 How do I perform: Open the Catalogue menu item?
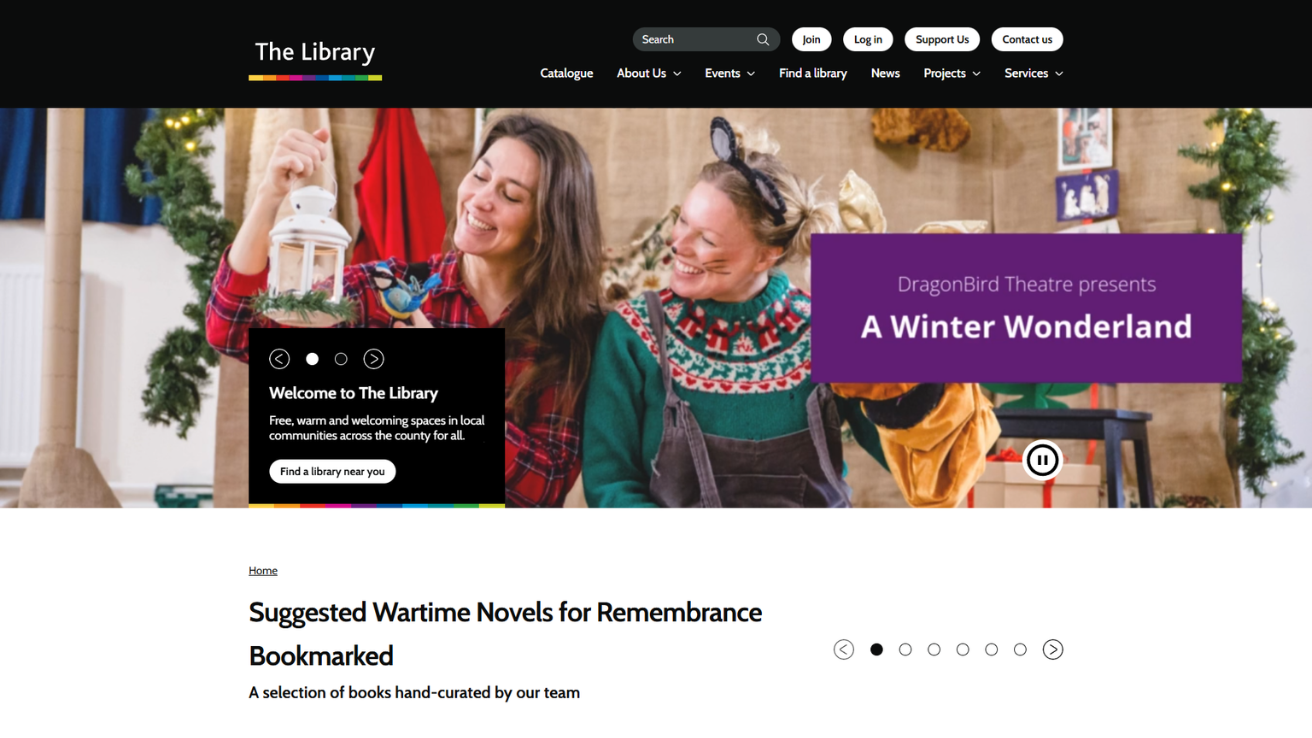pos(567,73)
